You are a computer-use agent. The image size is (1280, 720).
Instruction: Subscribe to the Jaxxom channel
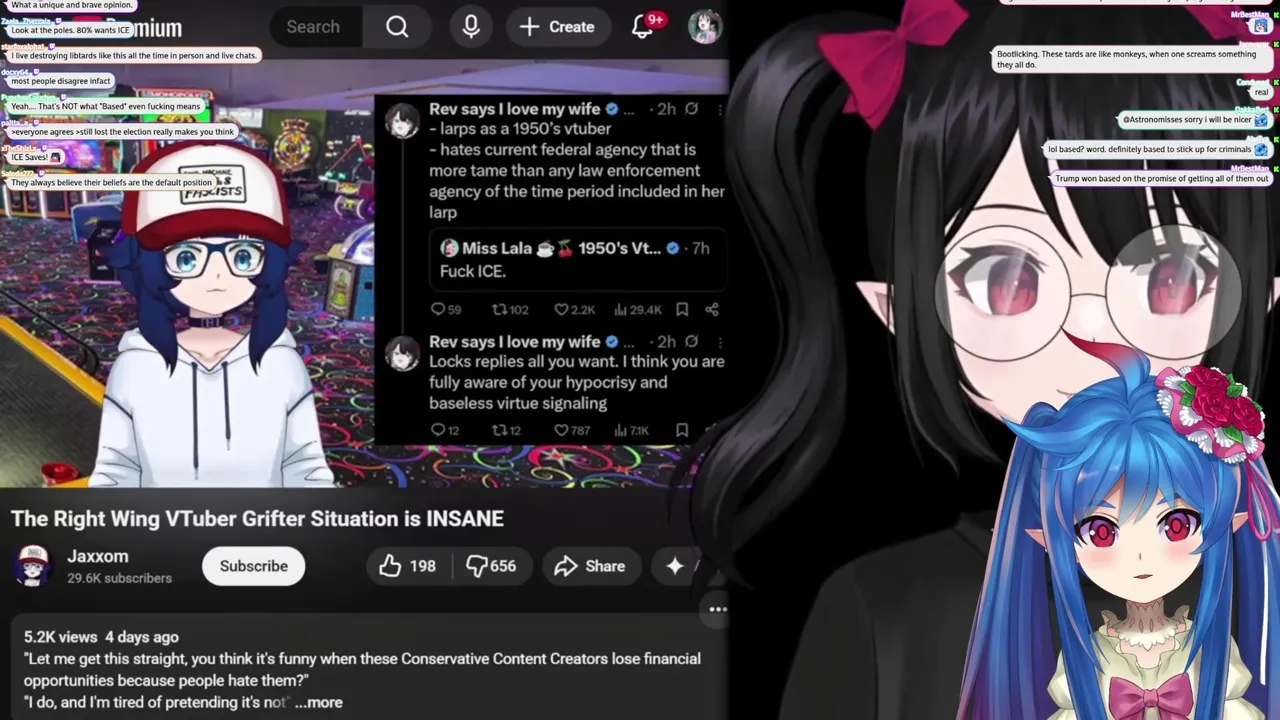click(x=253, y=566)
